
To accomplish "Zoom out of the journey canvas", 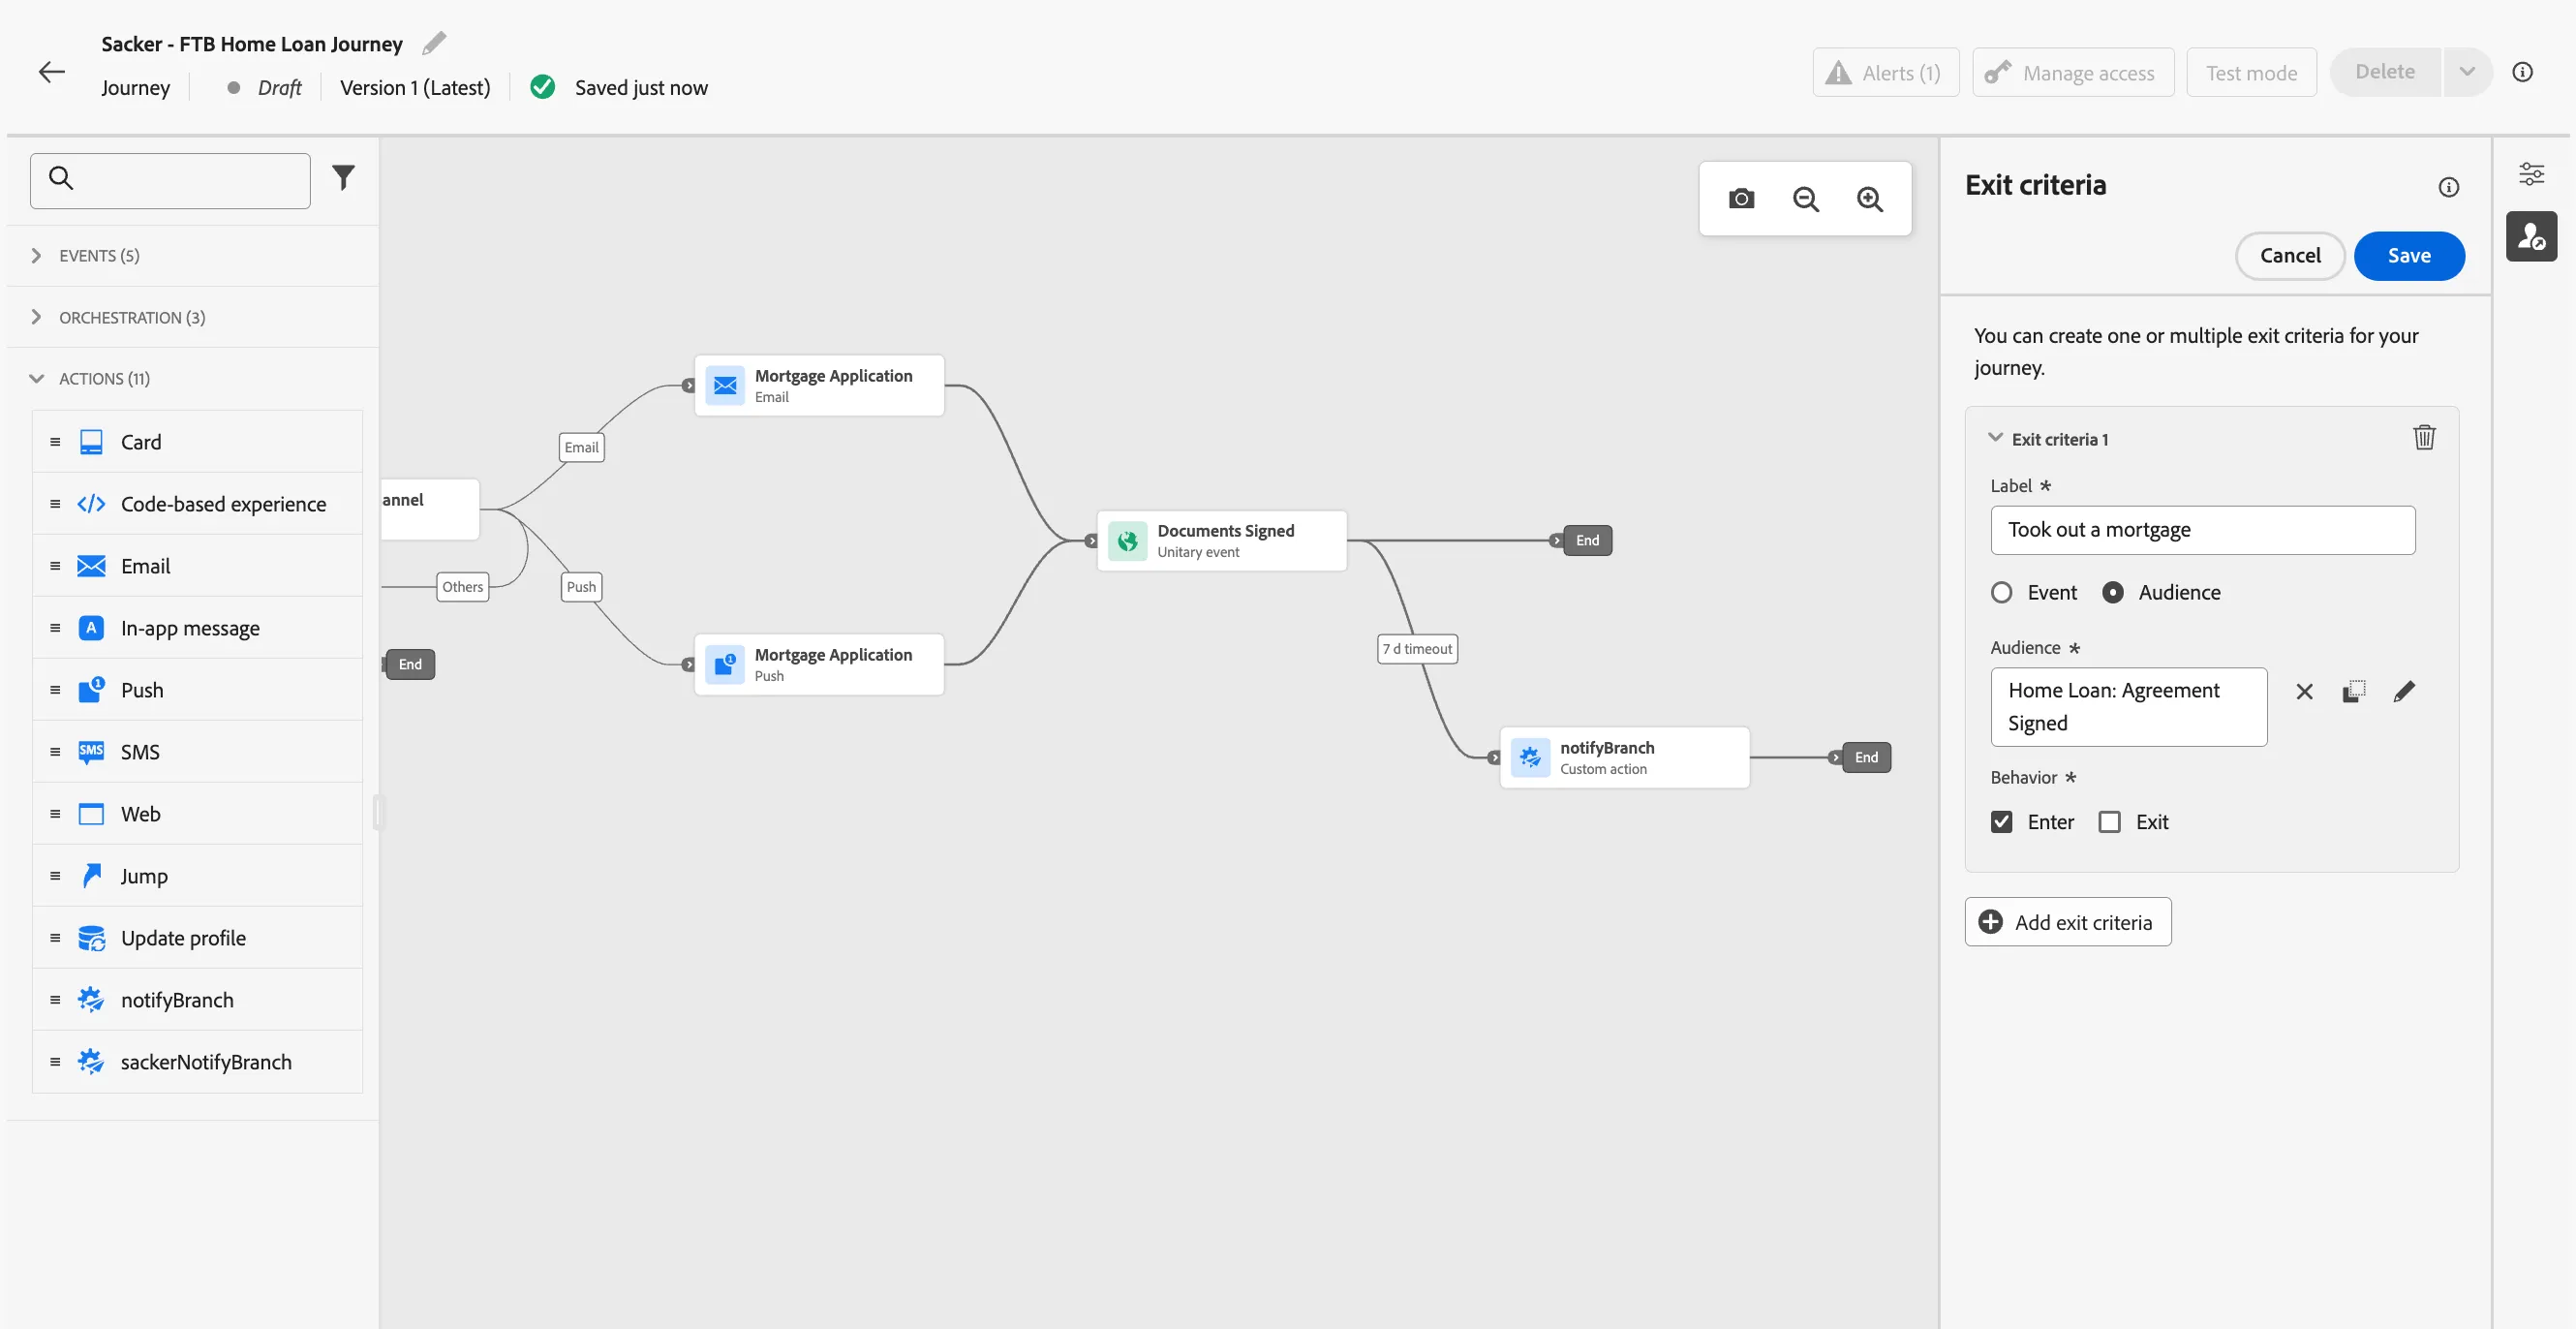I will coord(1805,199).
